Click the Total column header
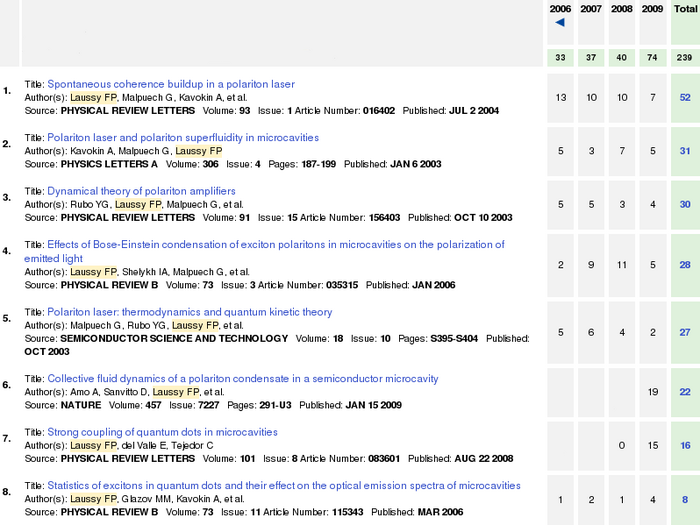This screenshot has height=525, width=700. pos(685,8)
